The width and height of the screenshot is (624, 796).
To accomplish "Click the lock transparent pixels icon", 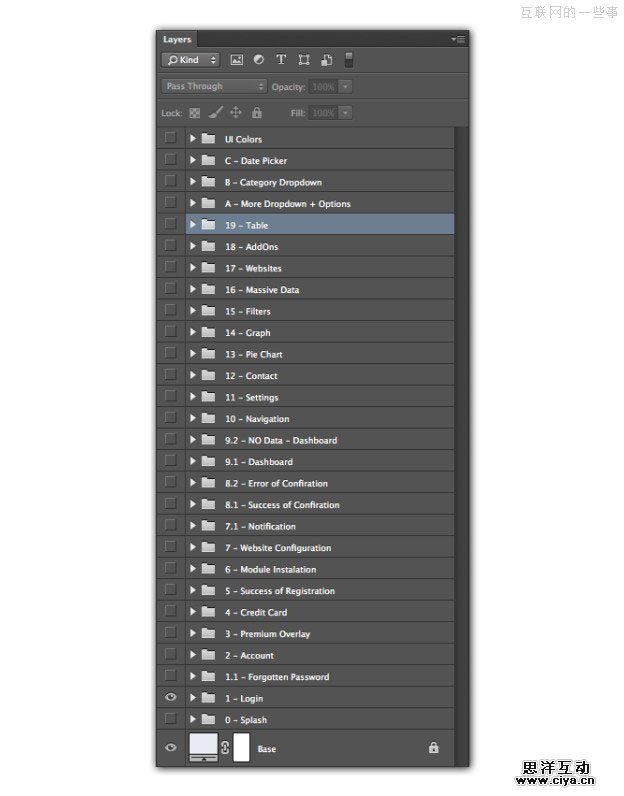I will 195,113.
